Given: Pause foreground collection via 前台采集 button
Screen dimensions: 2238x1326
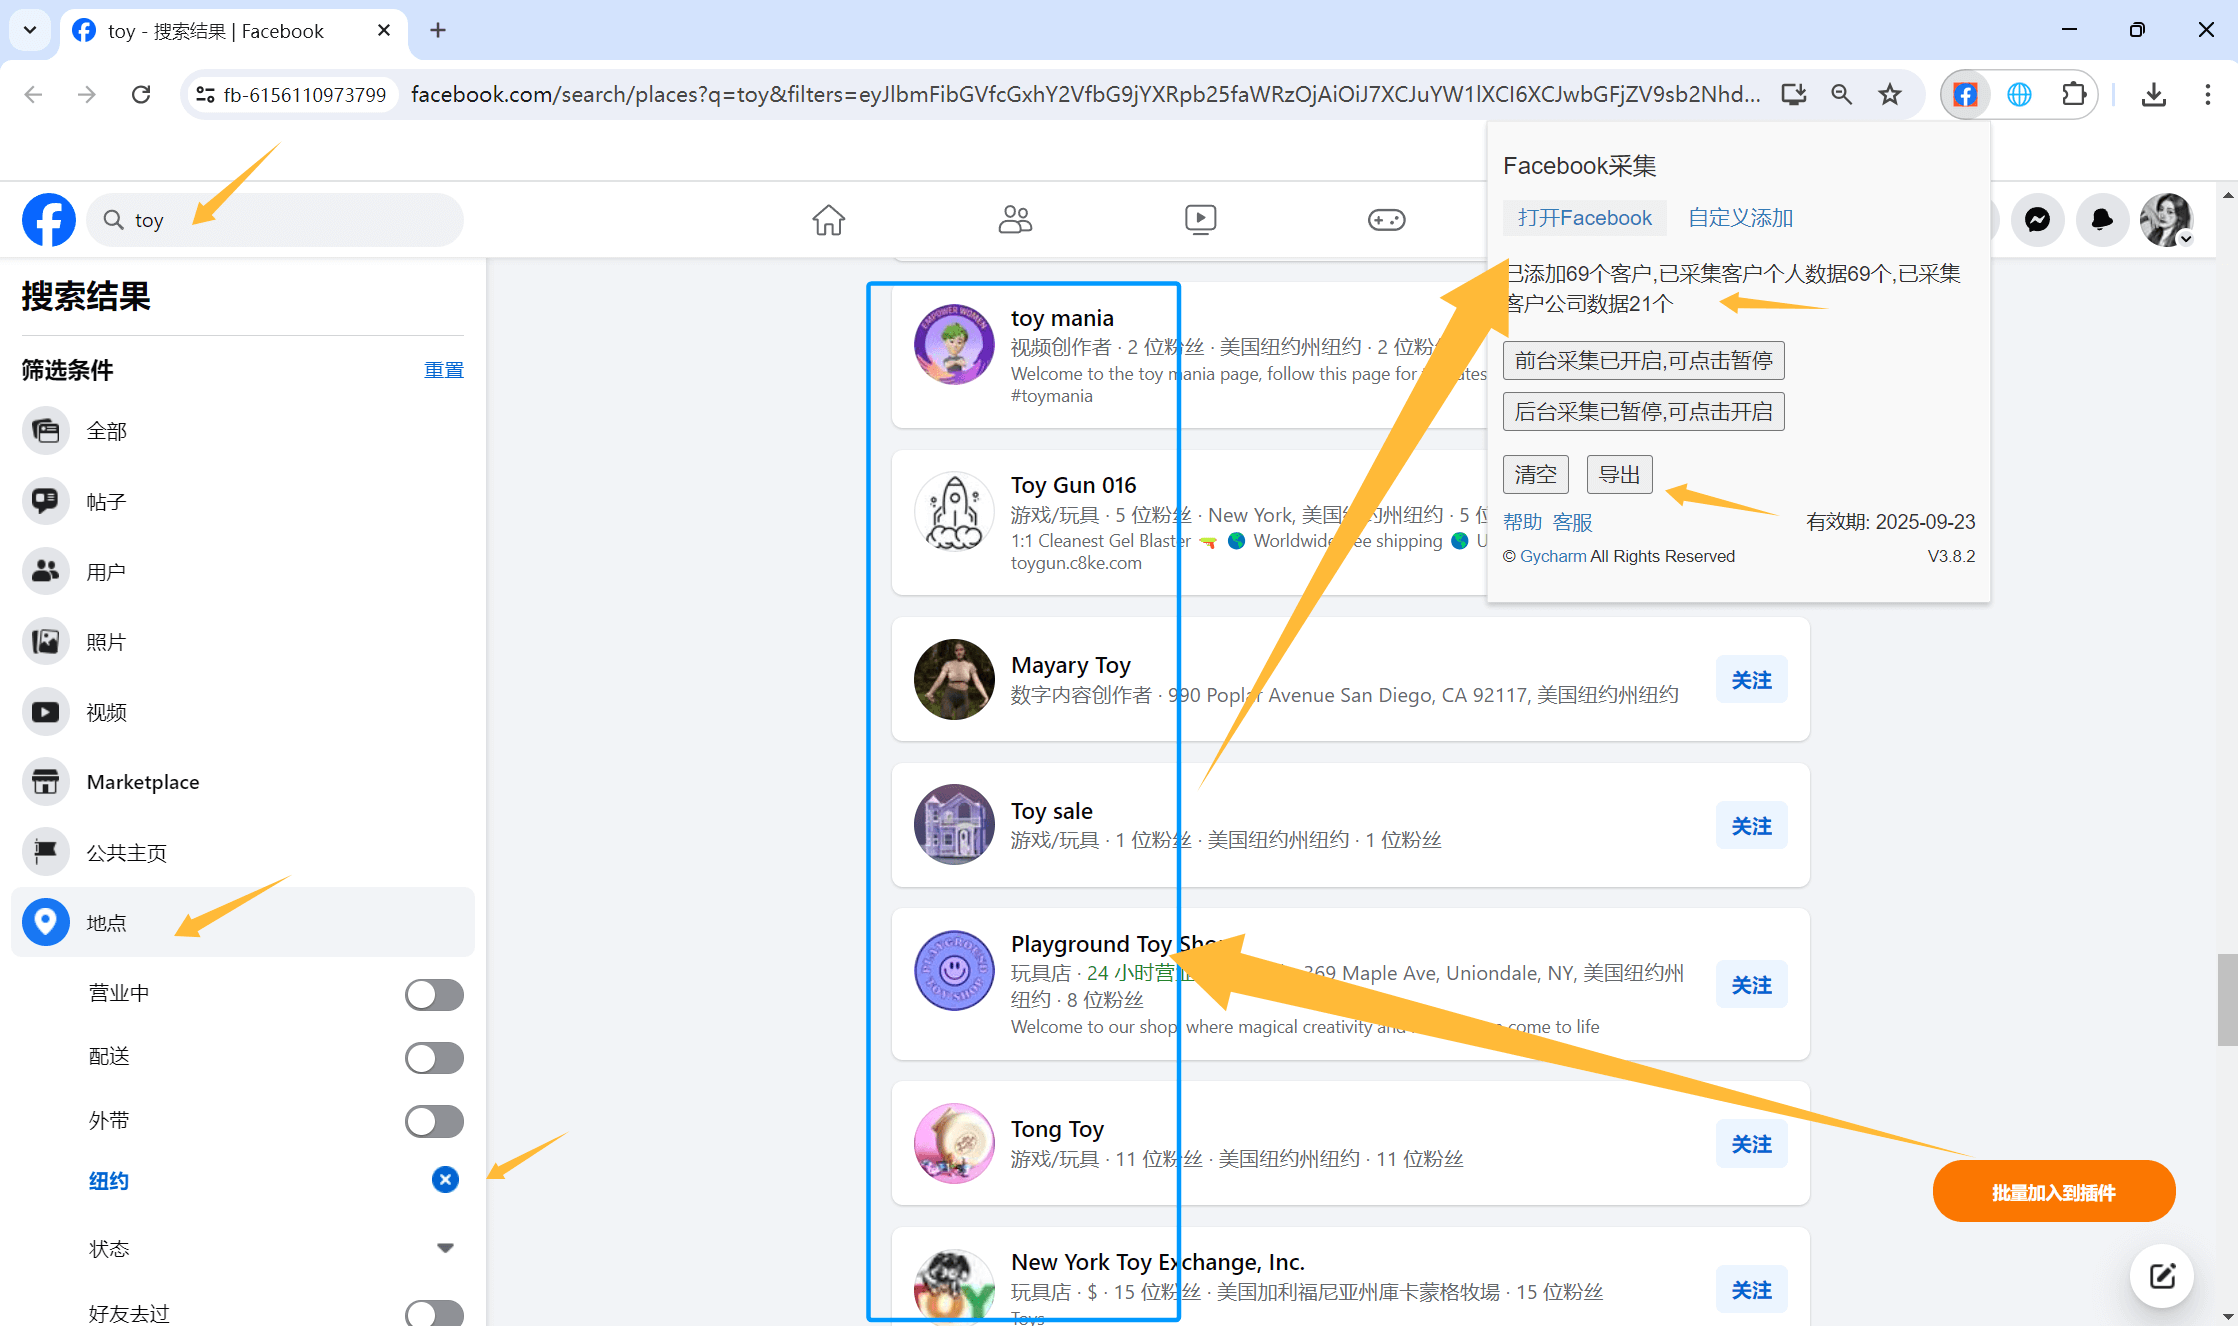Looking at the screenshot, I should [x=1643, y=360].
